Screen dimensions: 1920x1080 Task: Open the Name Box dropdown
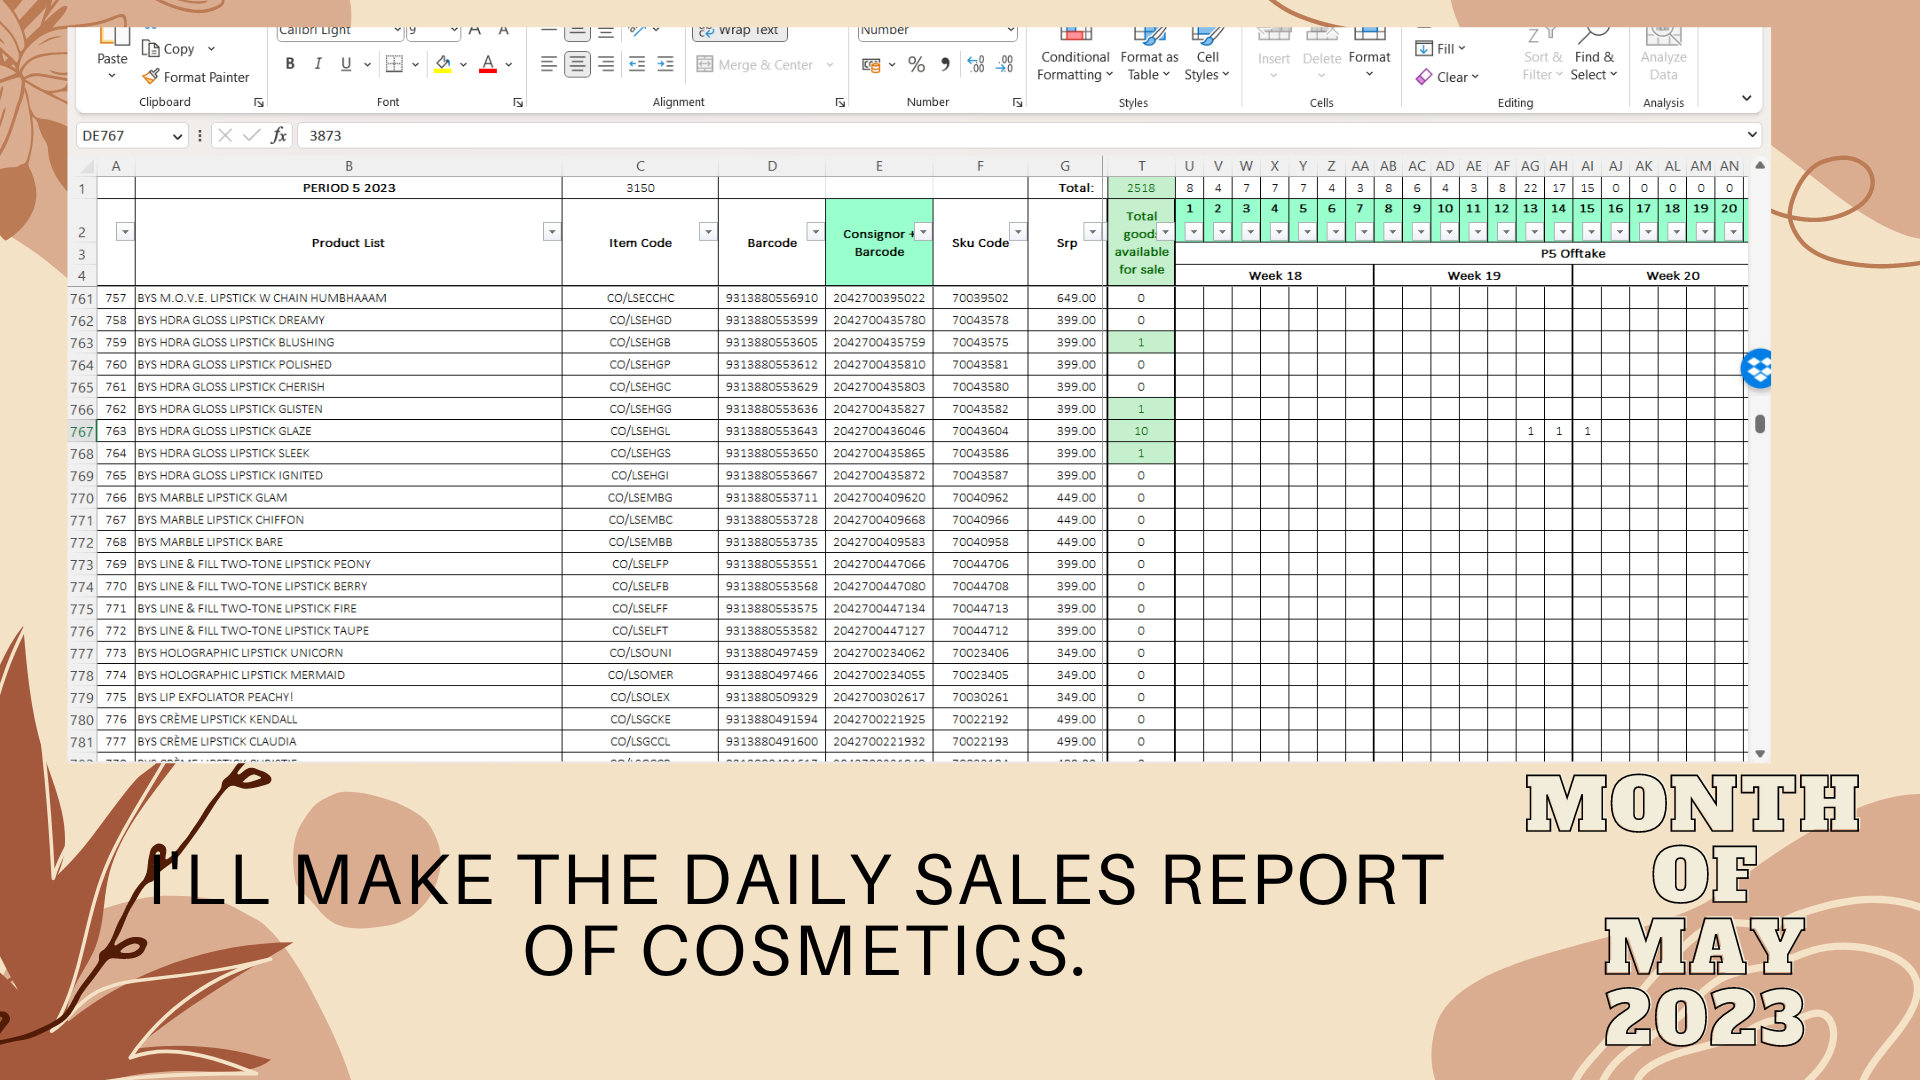(x=177, y=136)
